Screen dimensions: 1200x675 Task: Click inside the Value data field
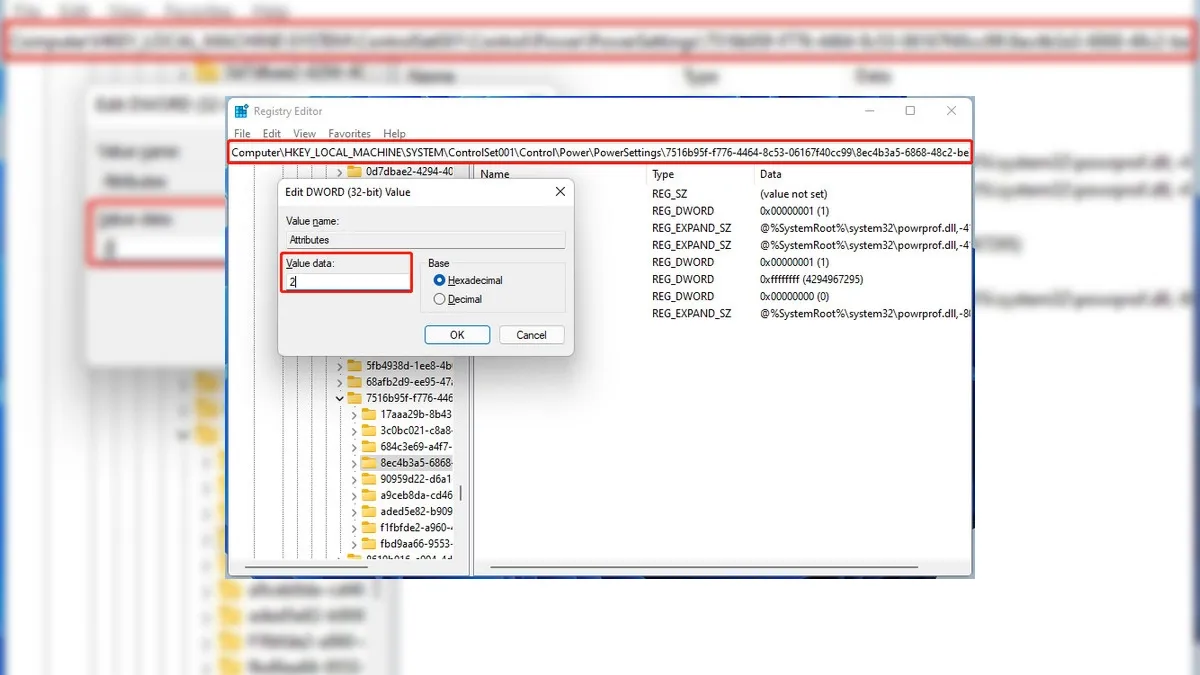pos(345,283)
